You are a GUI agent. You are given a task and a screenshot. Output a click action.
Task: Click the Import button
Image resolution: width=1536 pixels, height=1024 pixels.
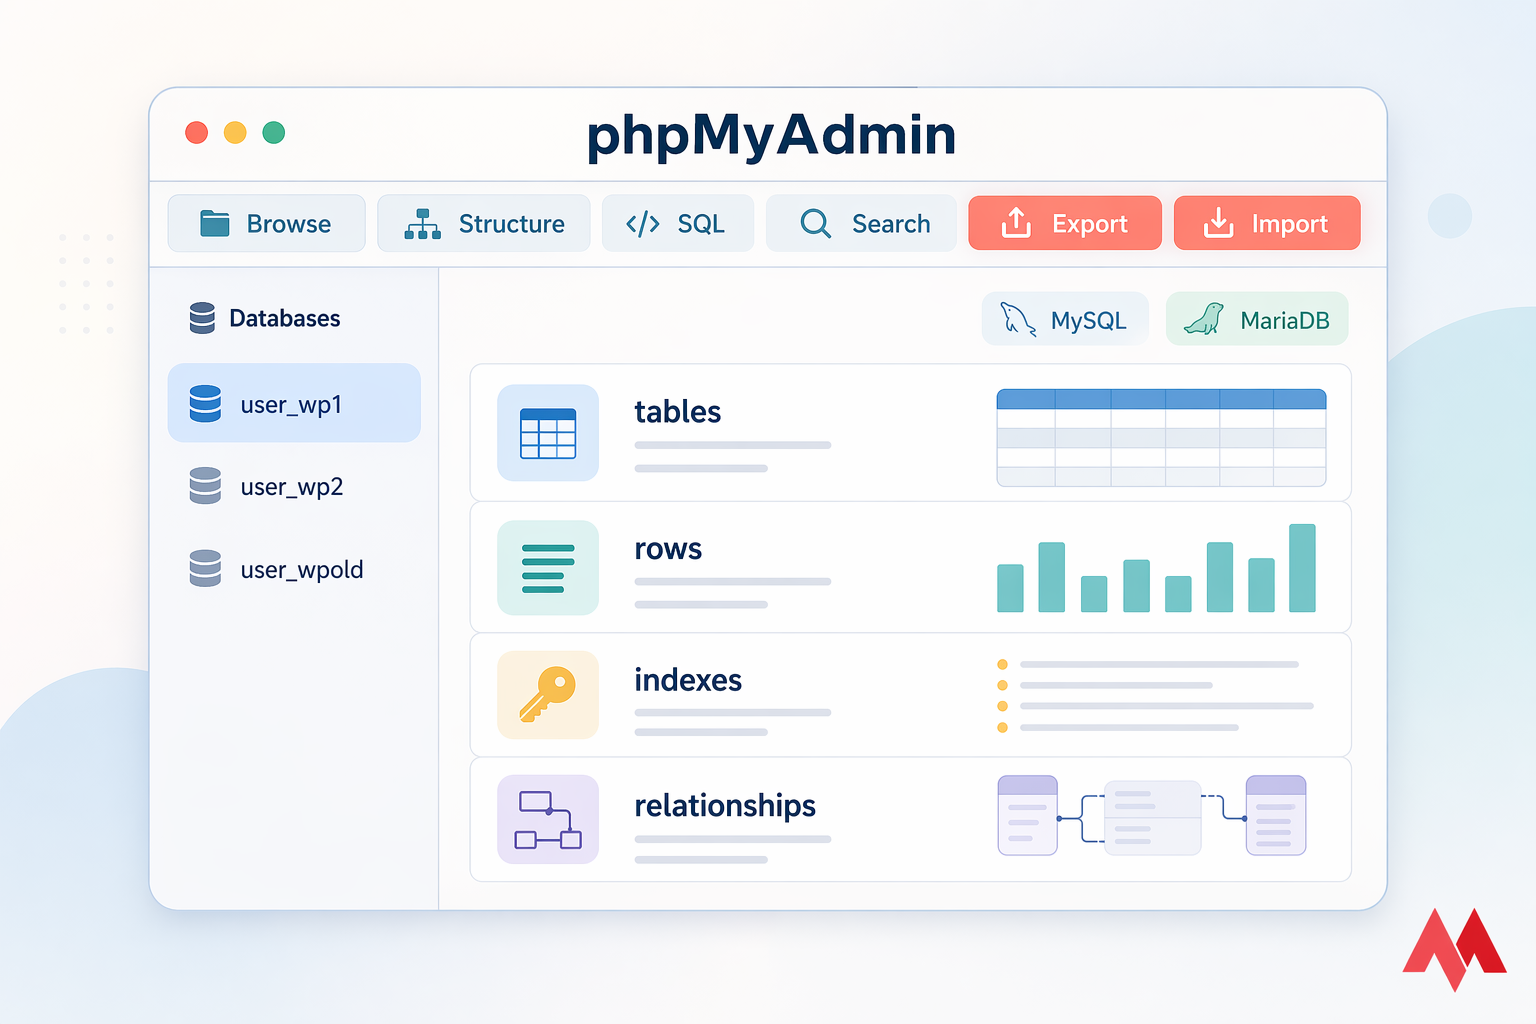tap(1267, 223)
